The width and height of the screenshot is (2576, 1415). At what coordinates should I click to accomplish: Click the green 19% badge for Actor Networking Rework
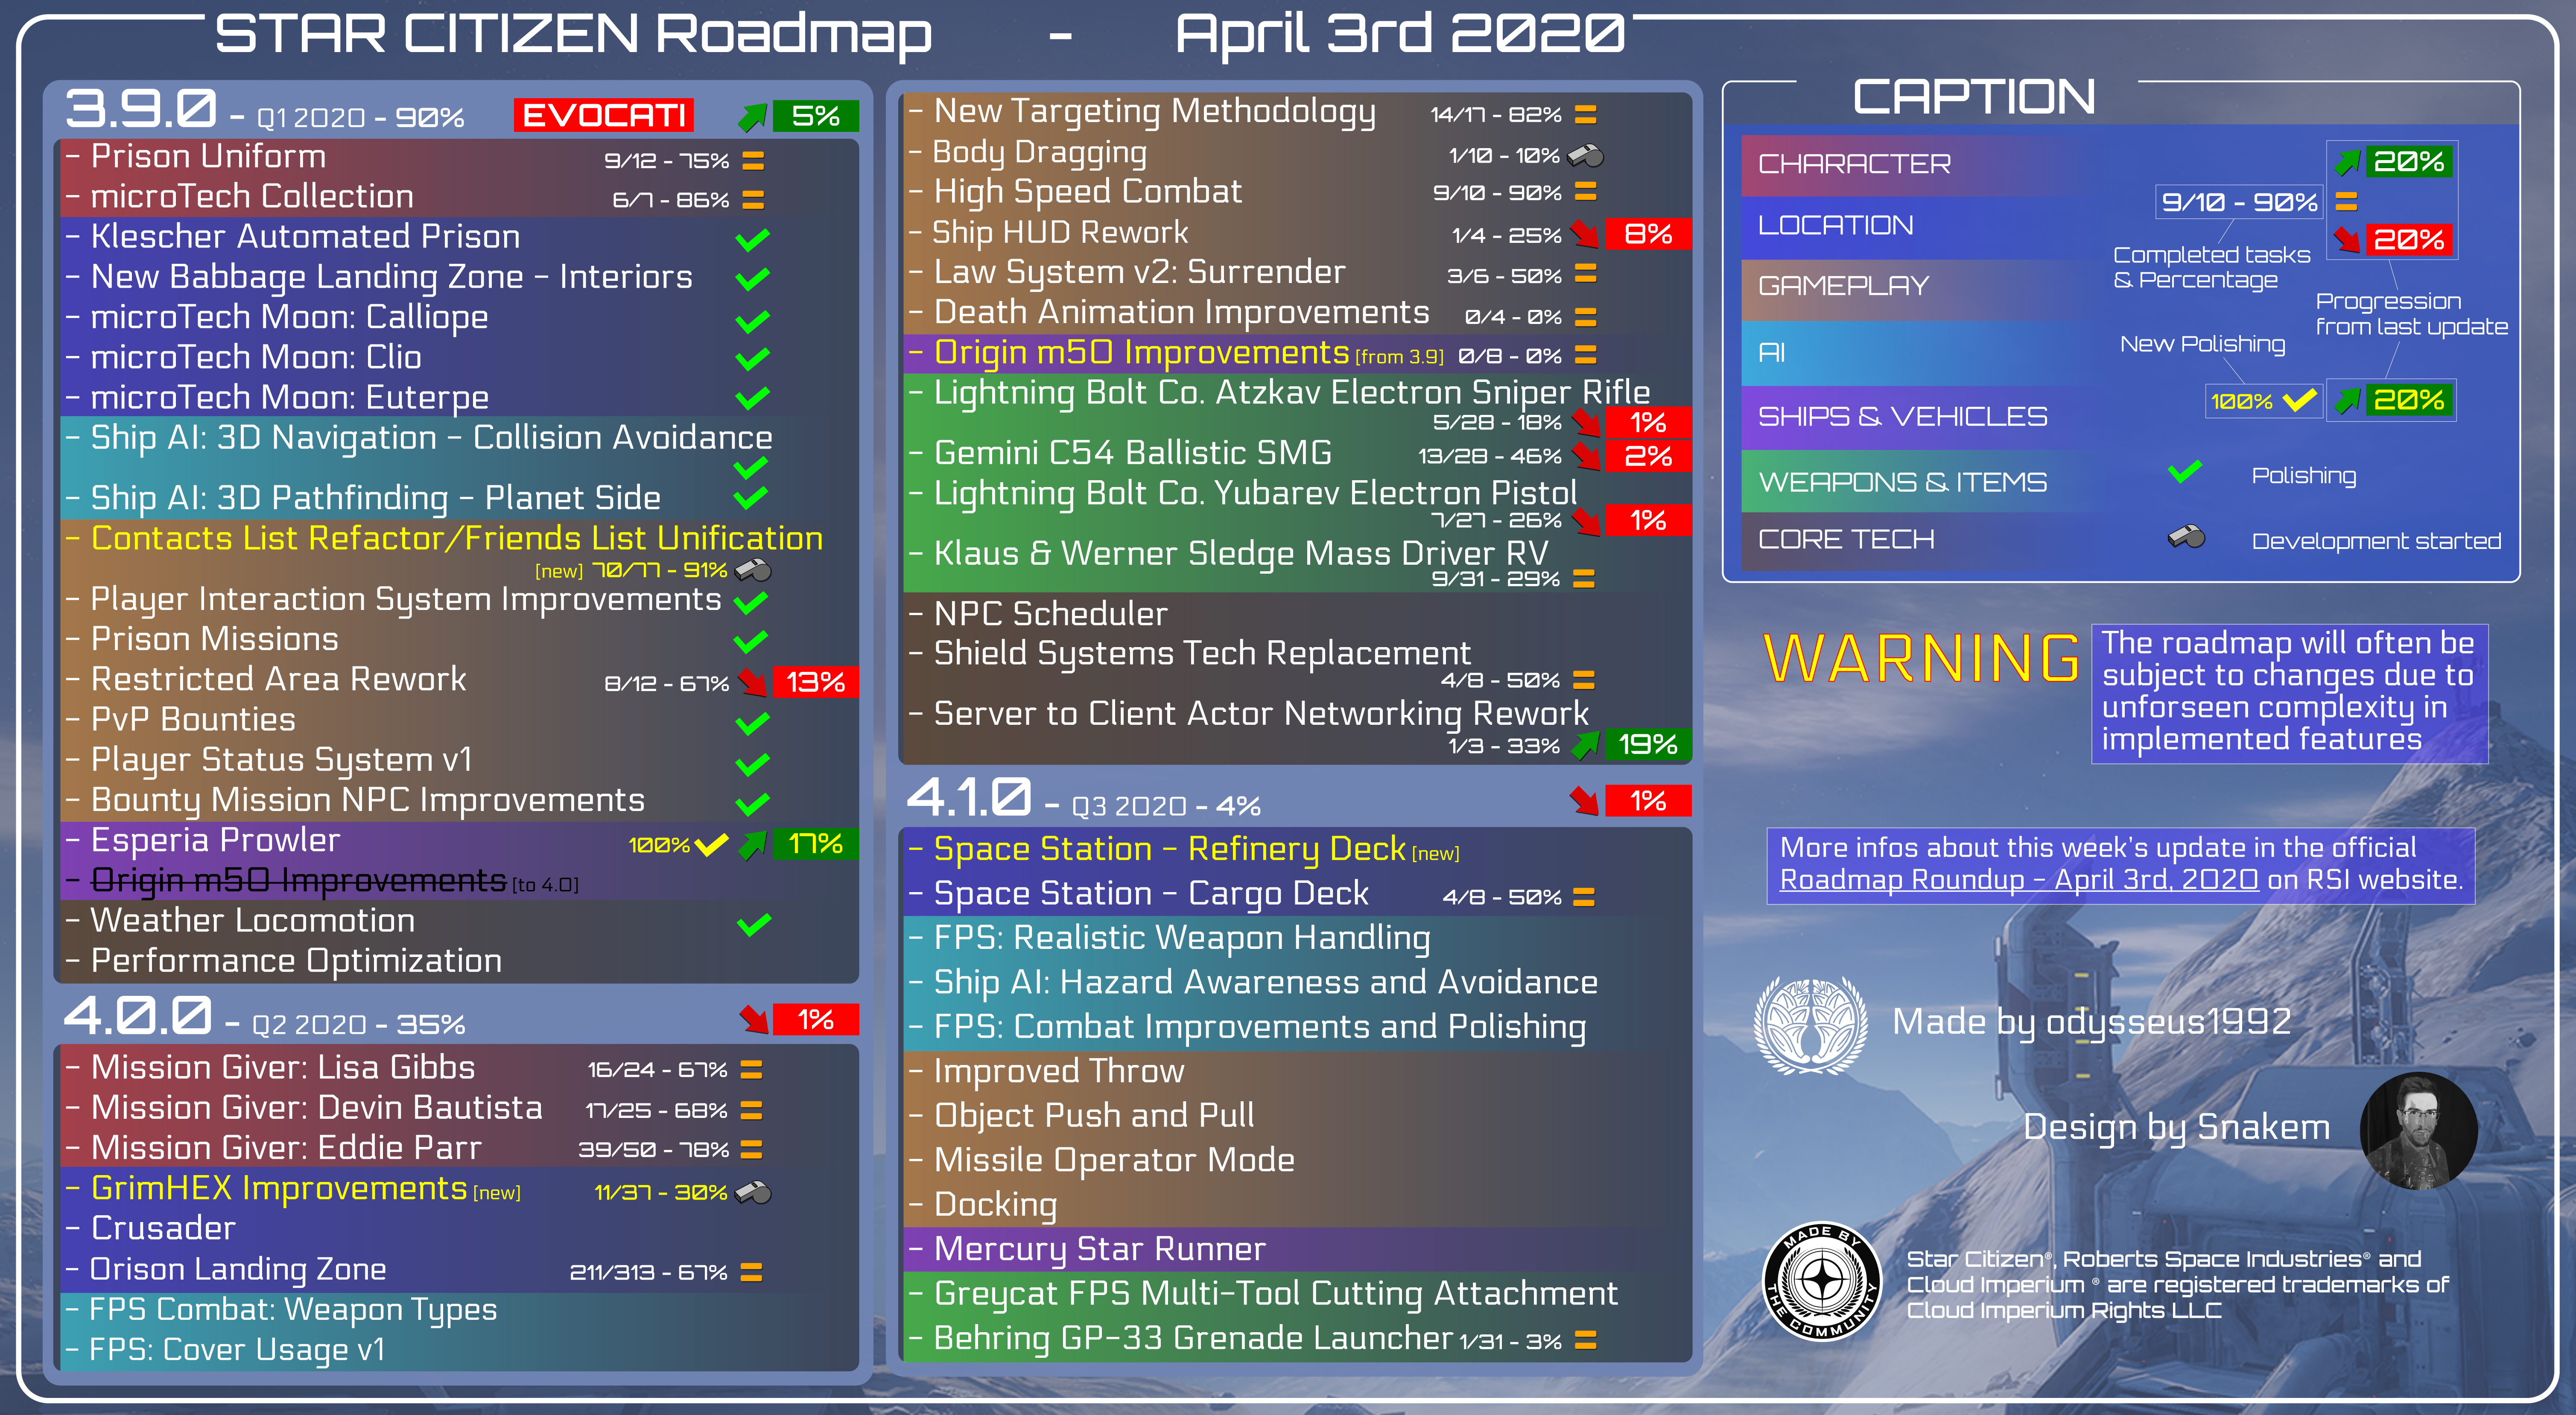coord(1648,744)
